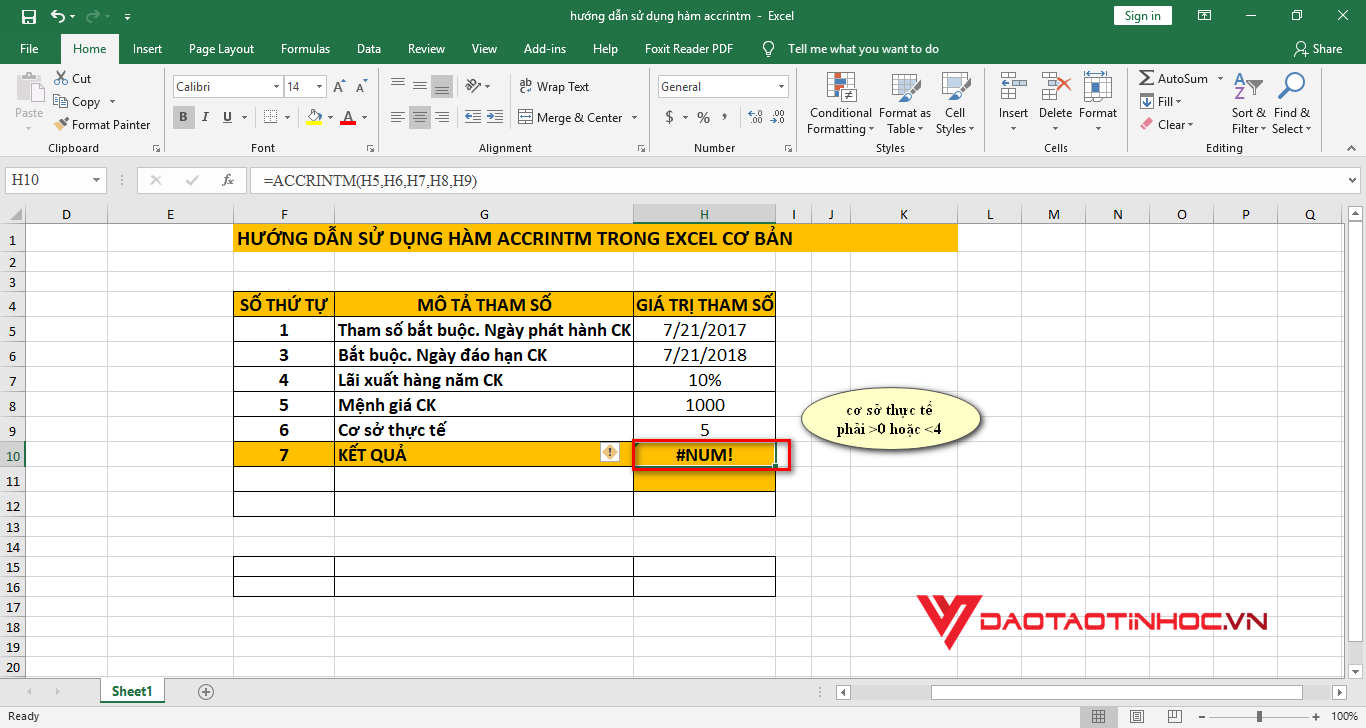The height and width of the screenshot is (728, 1366).
Task: Select cell H10 showing #NUM! error
Action: (x=704, y=455)
